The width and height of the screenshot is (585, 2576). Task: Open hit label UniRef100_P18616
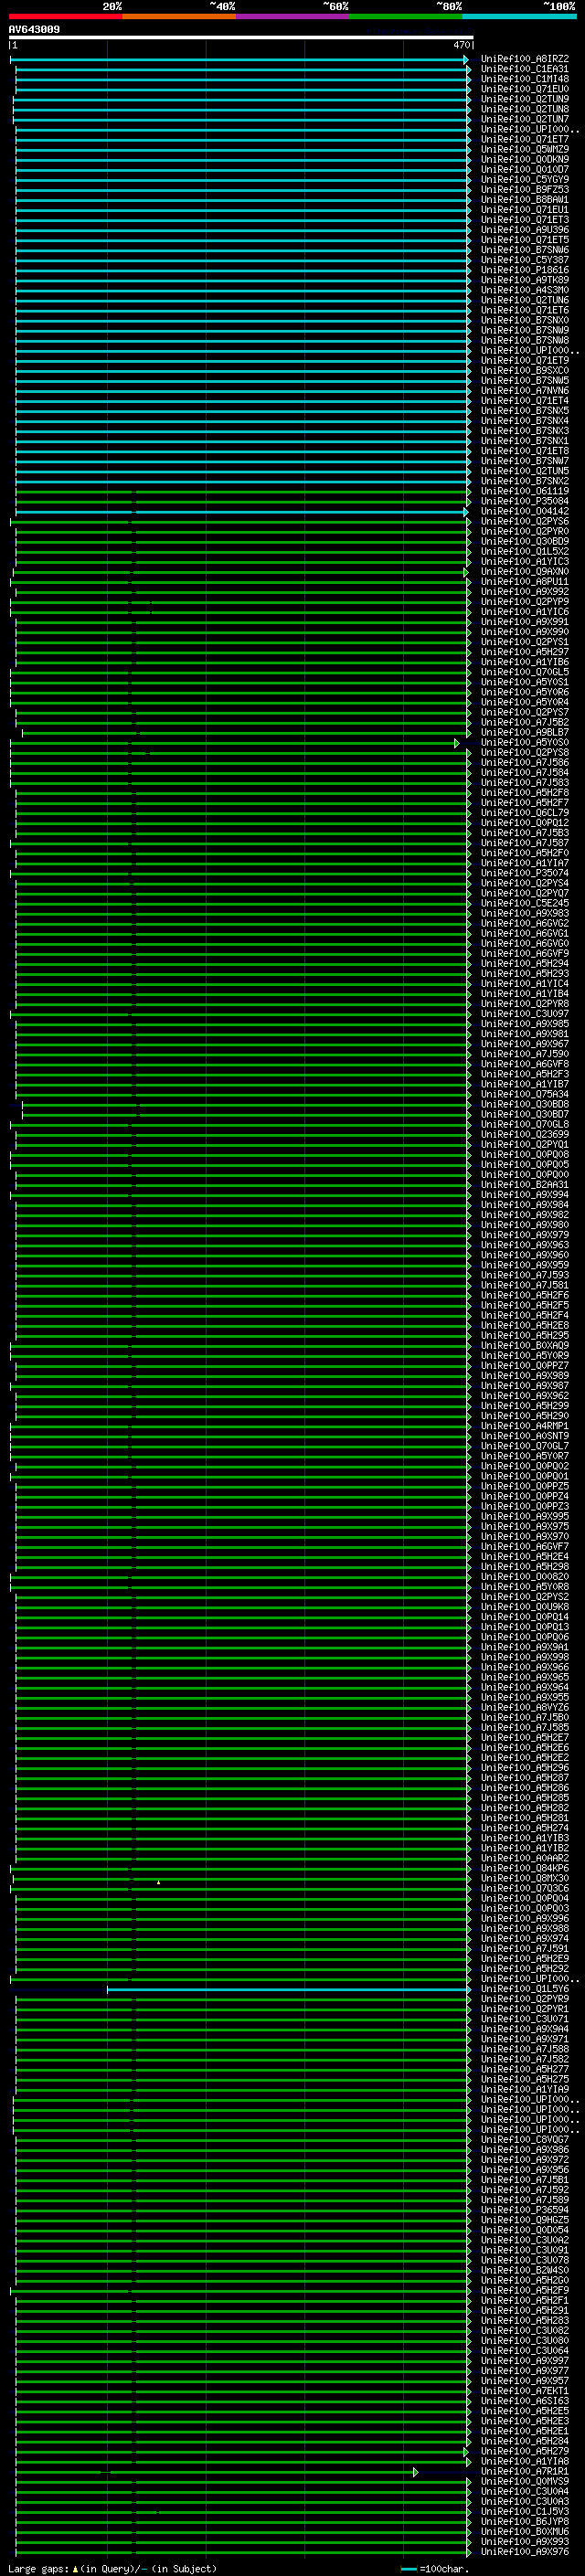coord(525,270)
